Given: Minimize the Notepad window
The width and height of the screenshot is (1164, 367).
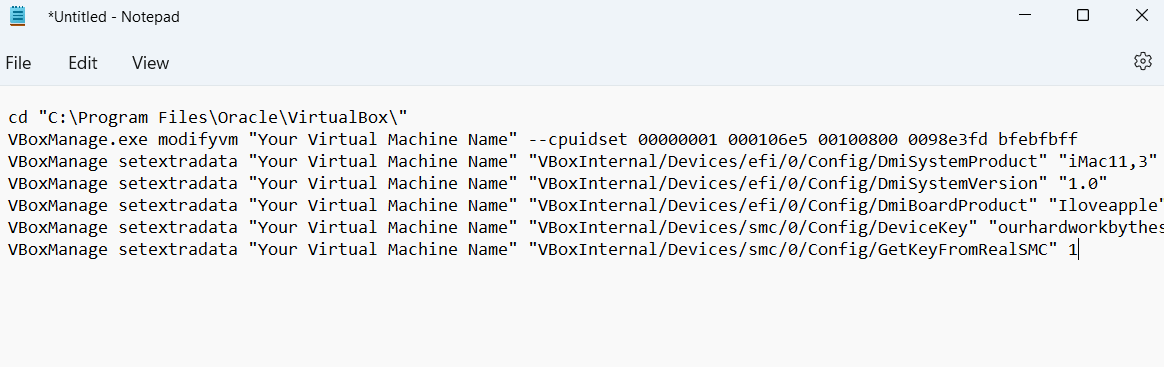Looking at the screenshot, I should pyautogui.click(x=1025, y=16).
